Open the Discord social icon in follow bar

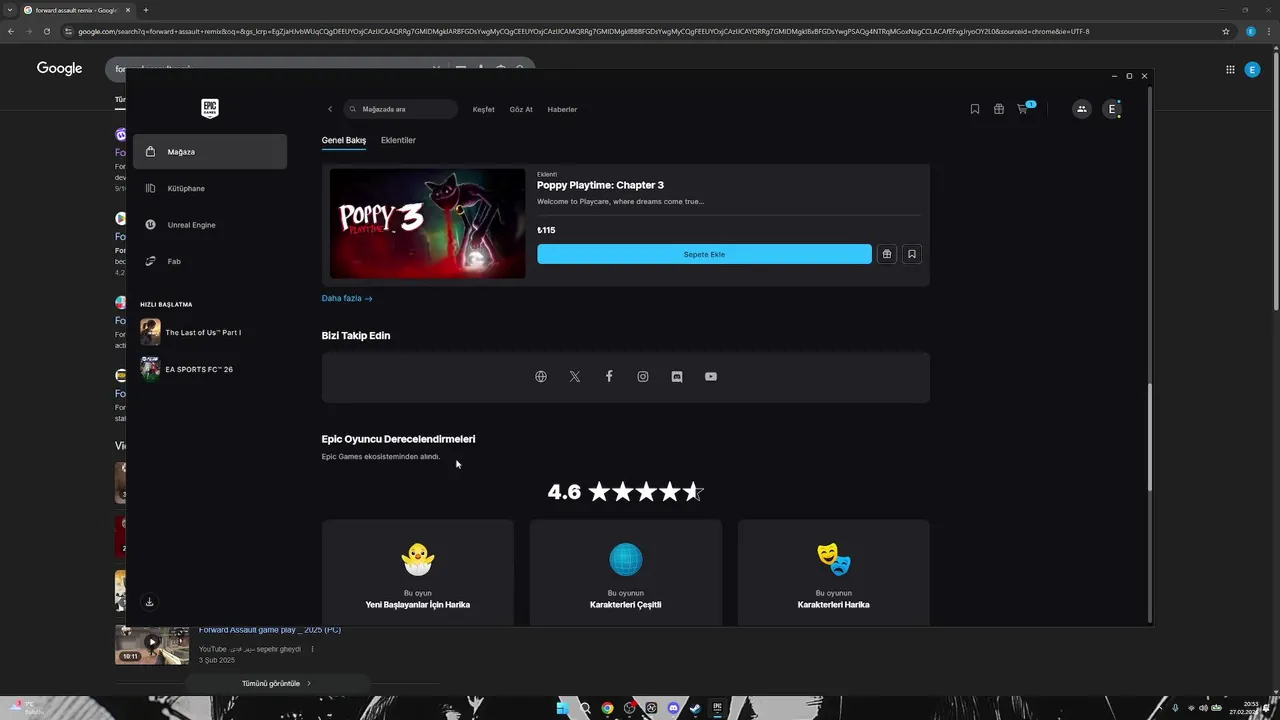click(x=677, y=377)
